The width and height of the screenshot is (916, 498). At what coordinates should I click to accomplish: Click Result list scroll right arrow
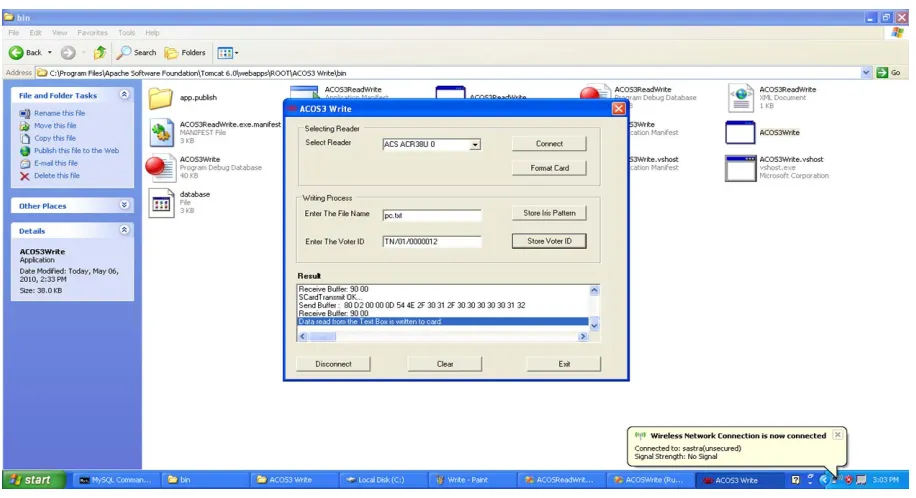tap(582, 337)
